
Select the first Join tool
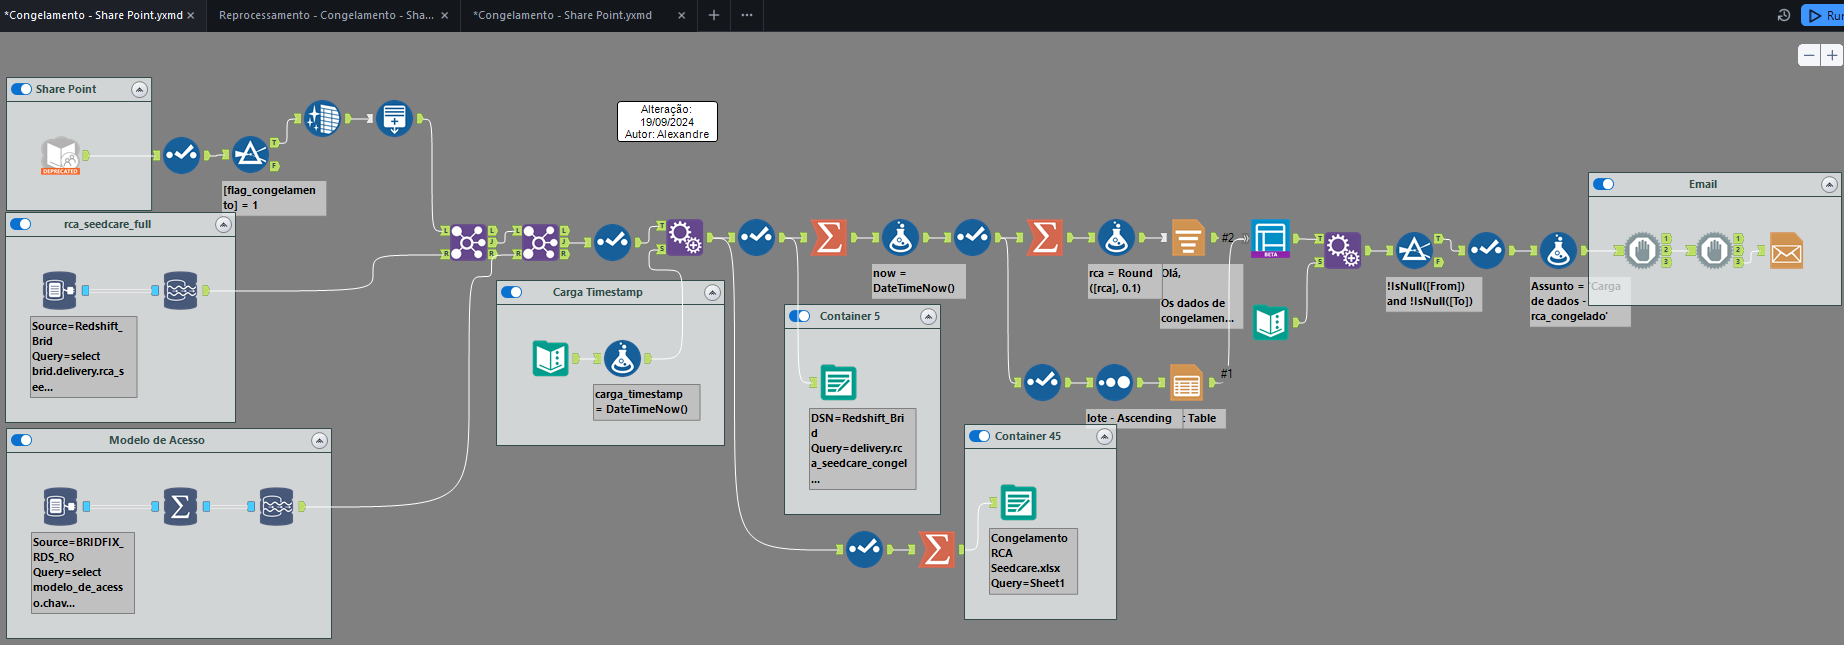tap(468, 241)
